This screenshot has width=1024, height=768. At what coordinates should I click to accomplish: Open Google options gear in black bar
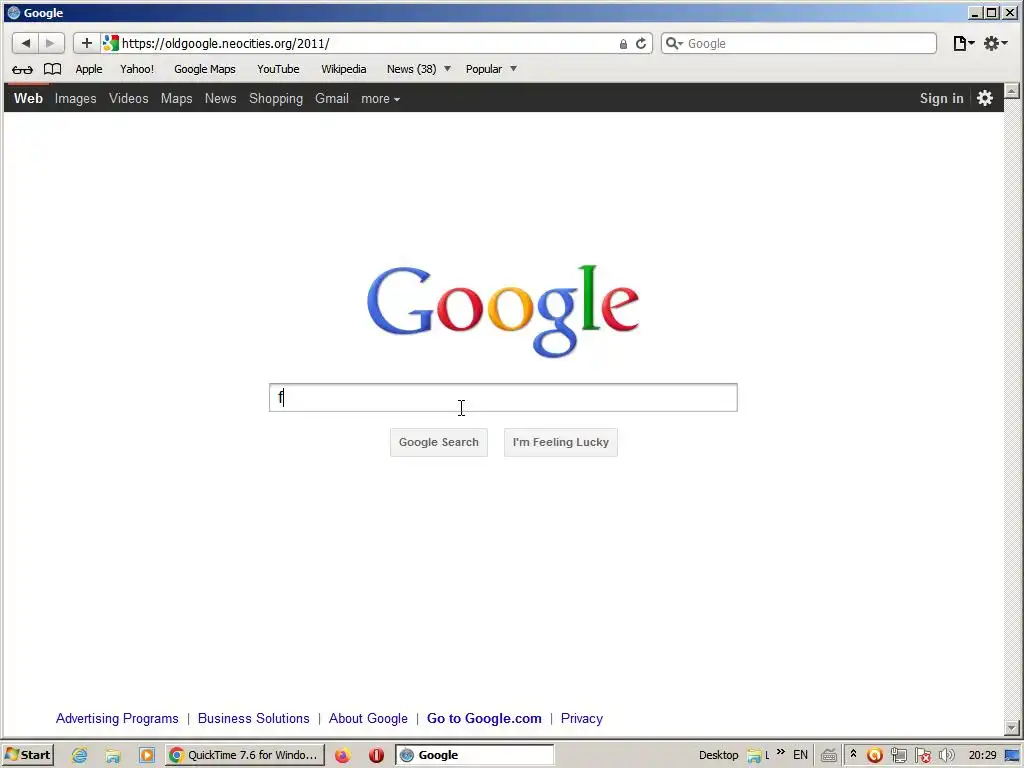tap(985, 98)
